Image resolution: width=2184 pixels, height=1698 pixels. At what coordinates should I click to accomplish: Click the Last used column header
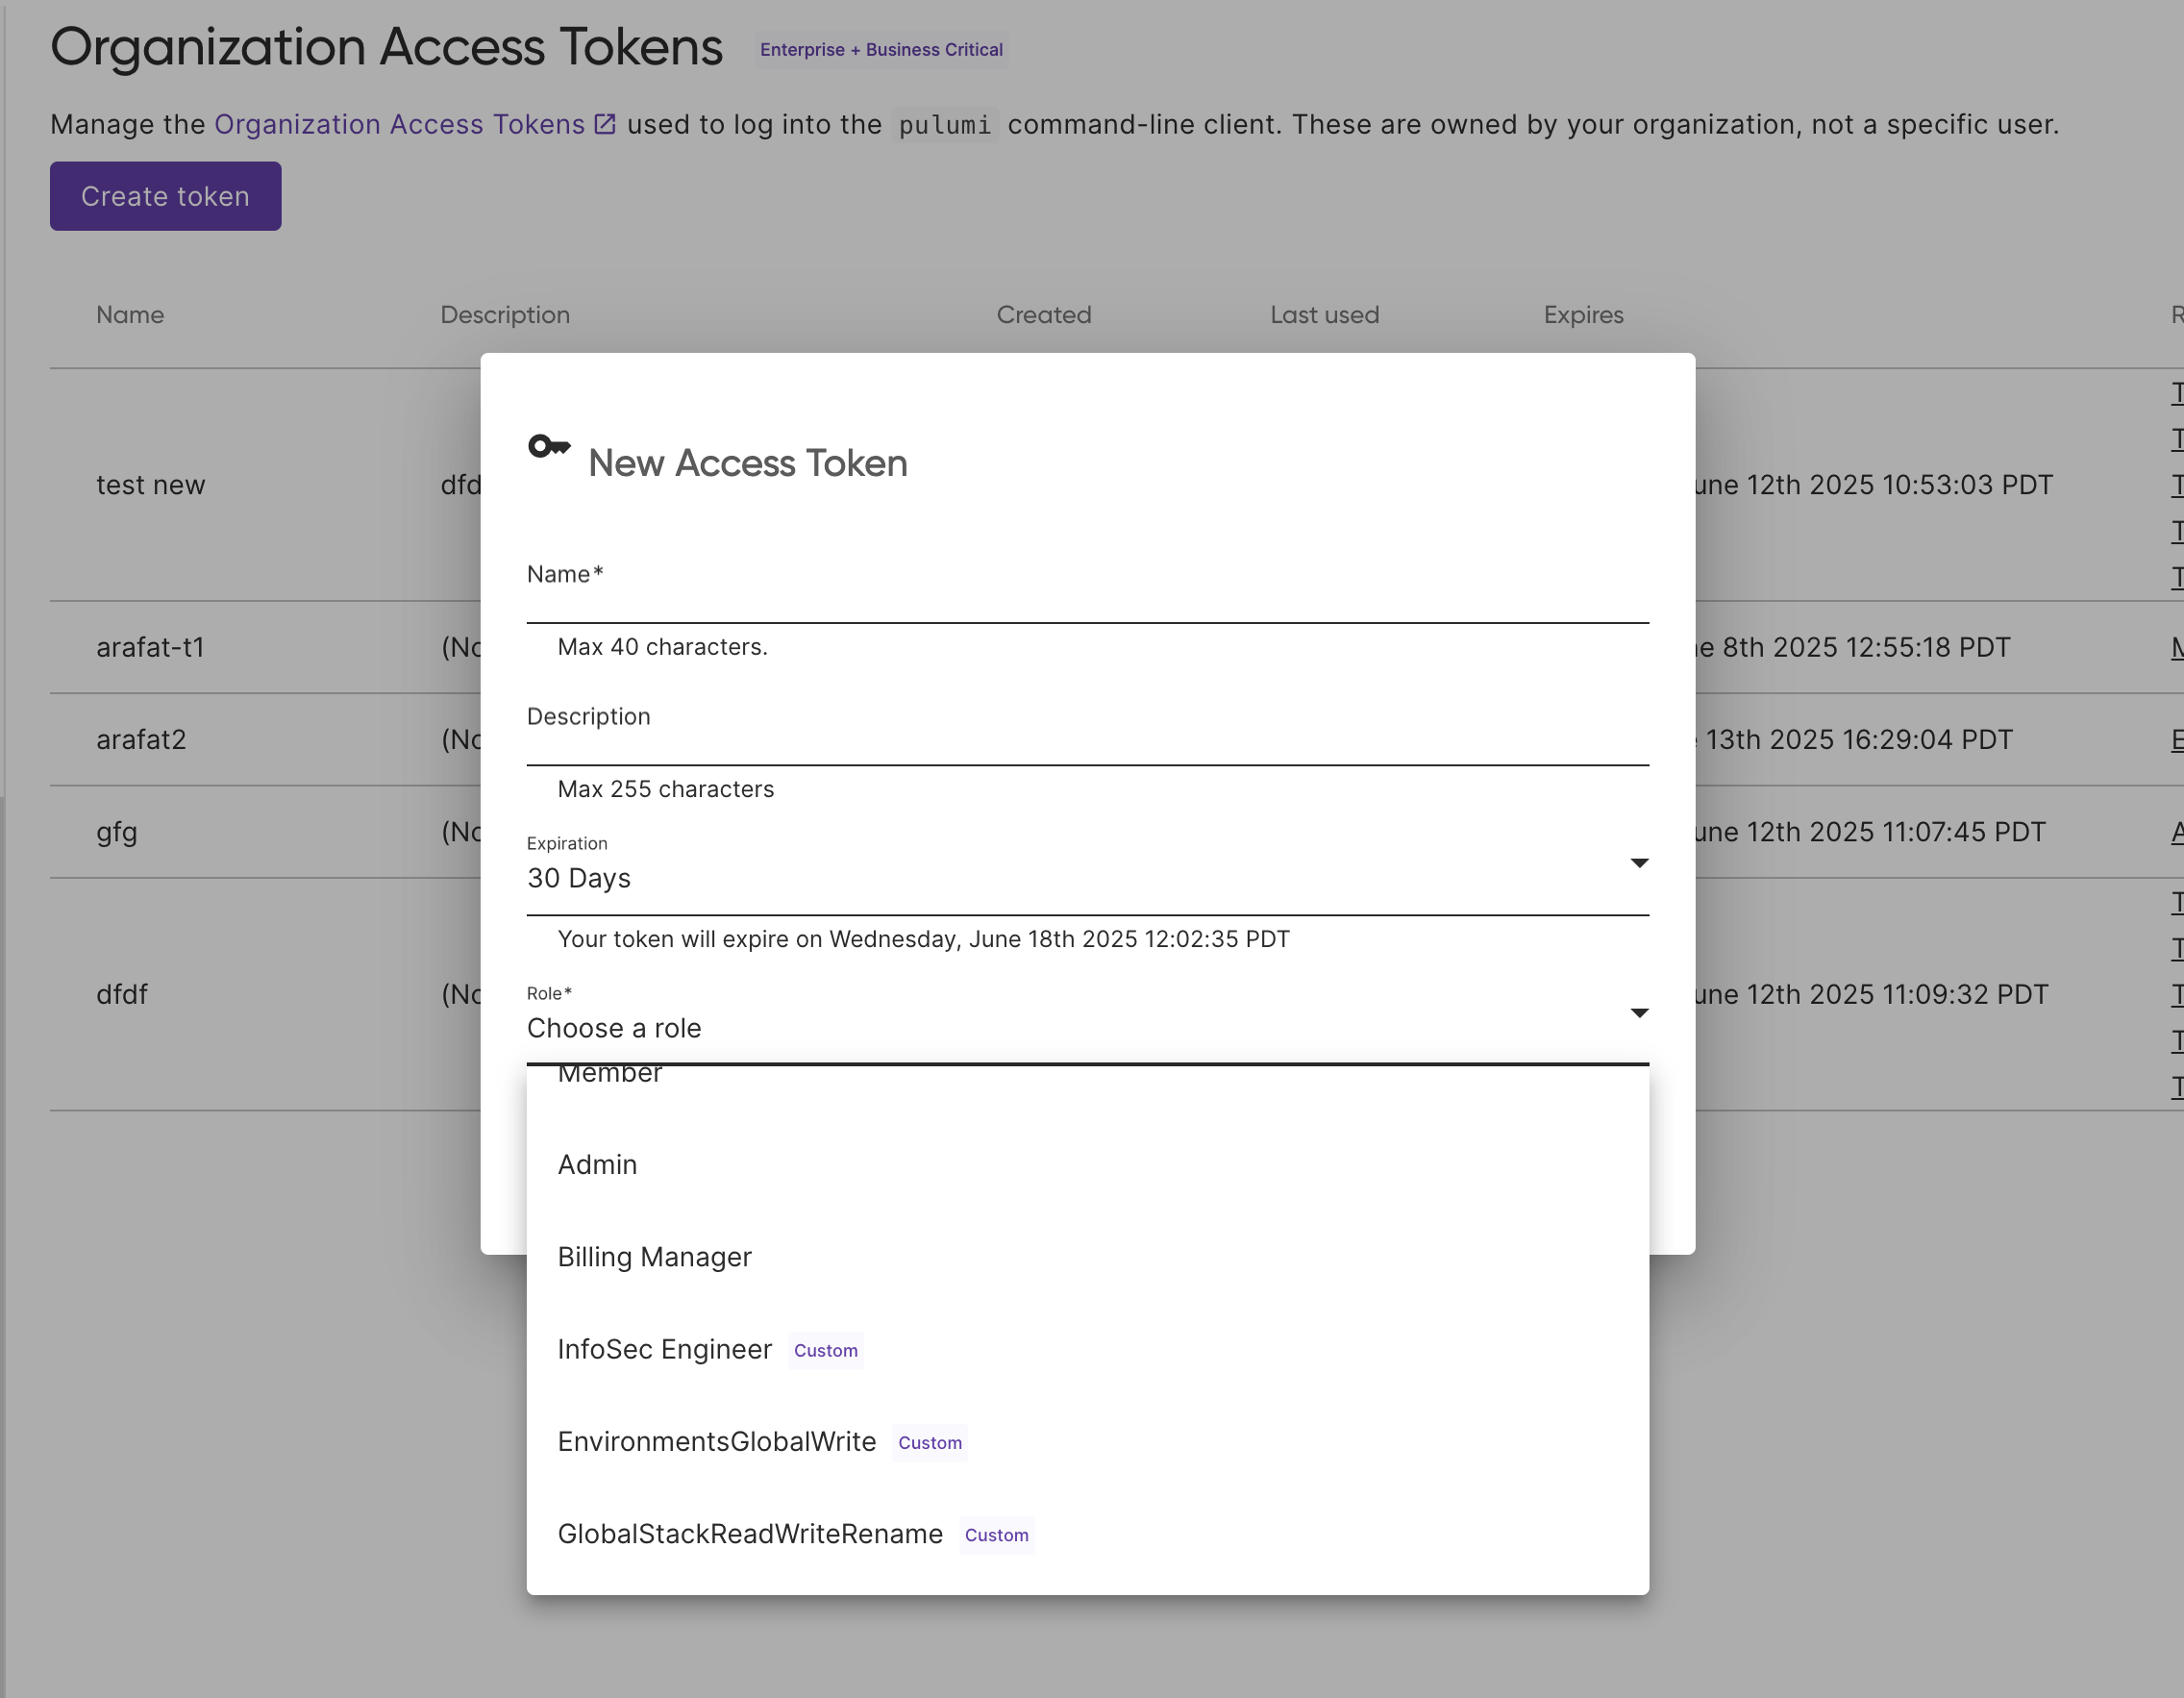(1323, 315)
